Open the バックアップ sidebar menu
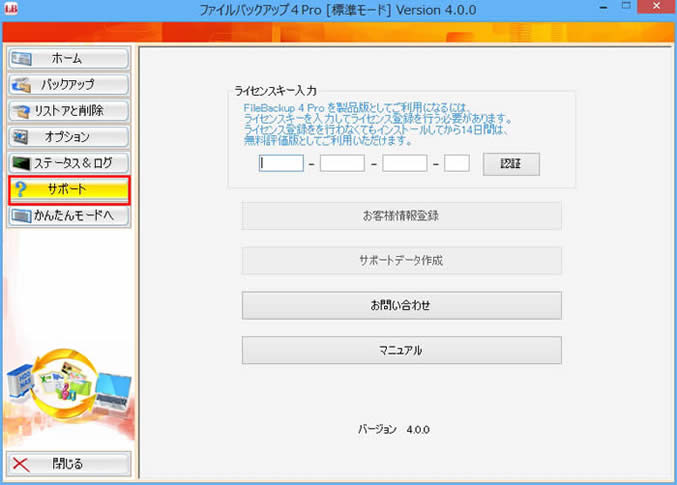Screen dimensions: 677x485 [x=68, y=85]
